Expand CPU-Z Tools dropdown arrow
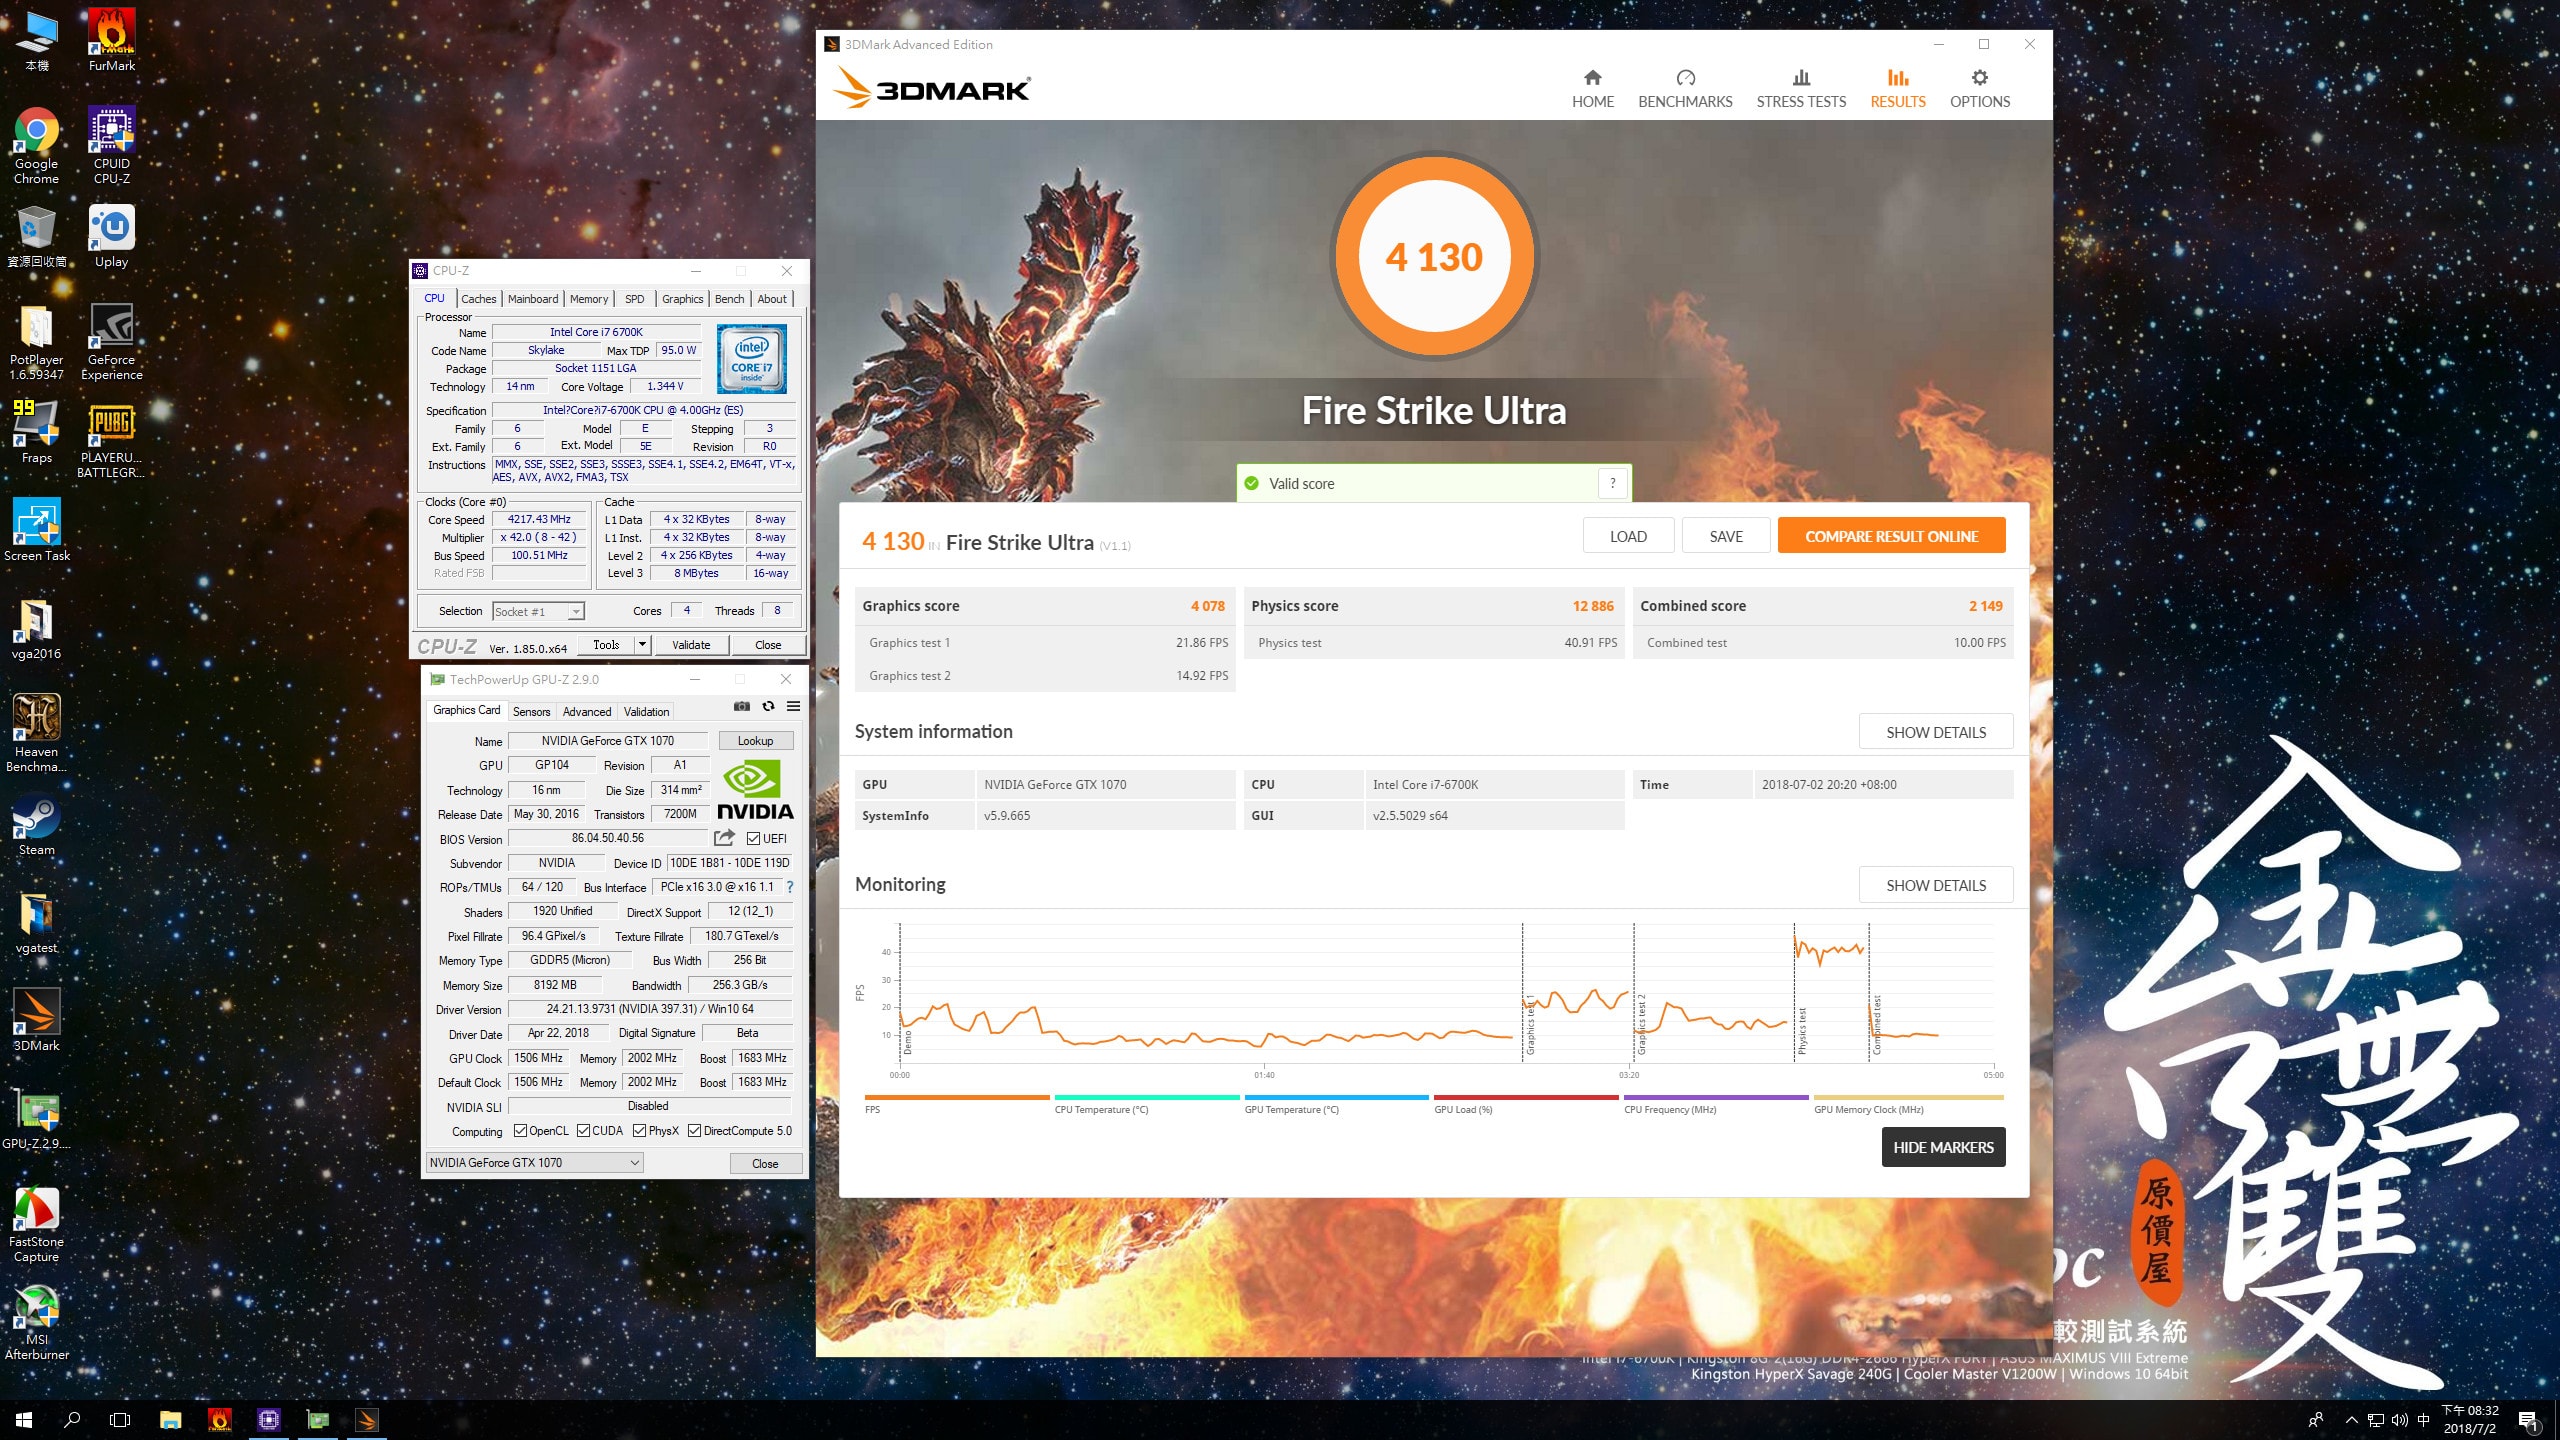 [x=642, y=645]
